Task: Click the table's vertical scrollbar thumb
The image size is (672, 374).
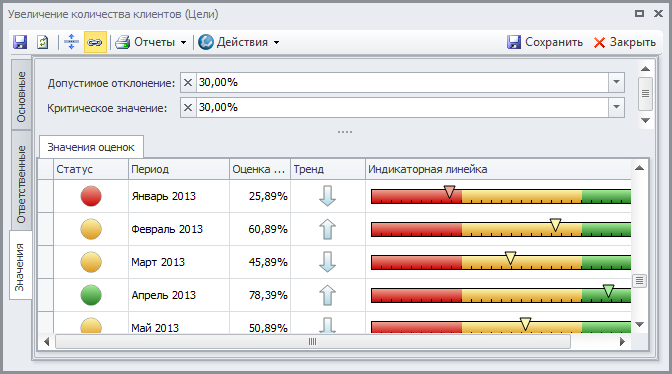Action: (639, 281)
